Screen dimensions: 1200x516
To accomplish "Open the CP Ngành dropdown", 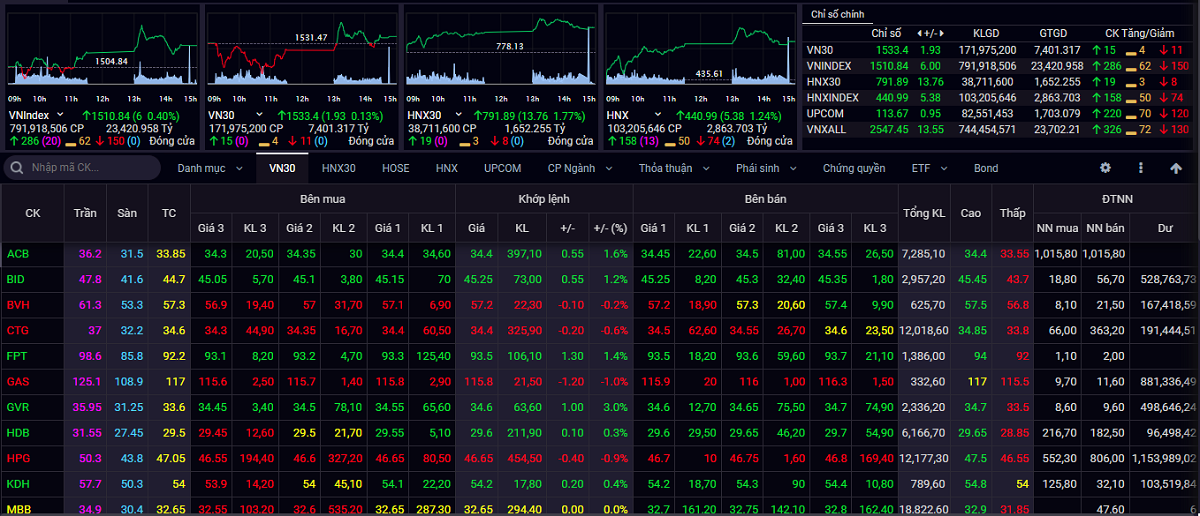I will (x=580, y=168).
